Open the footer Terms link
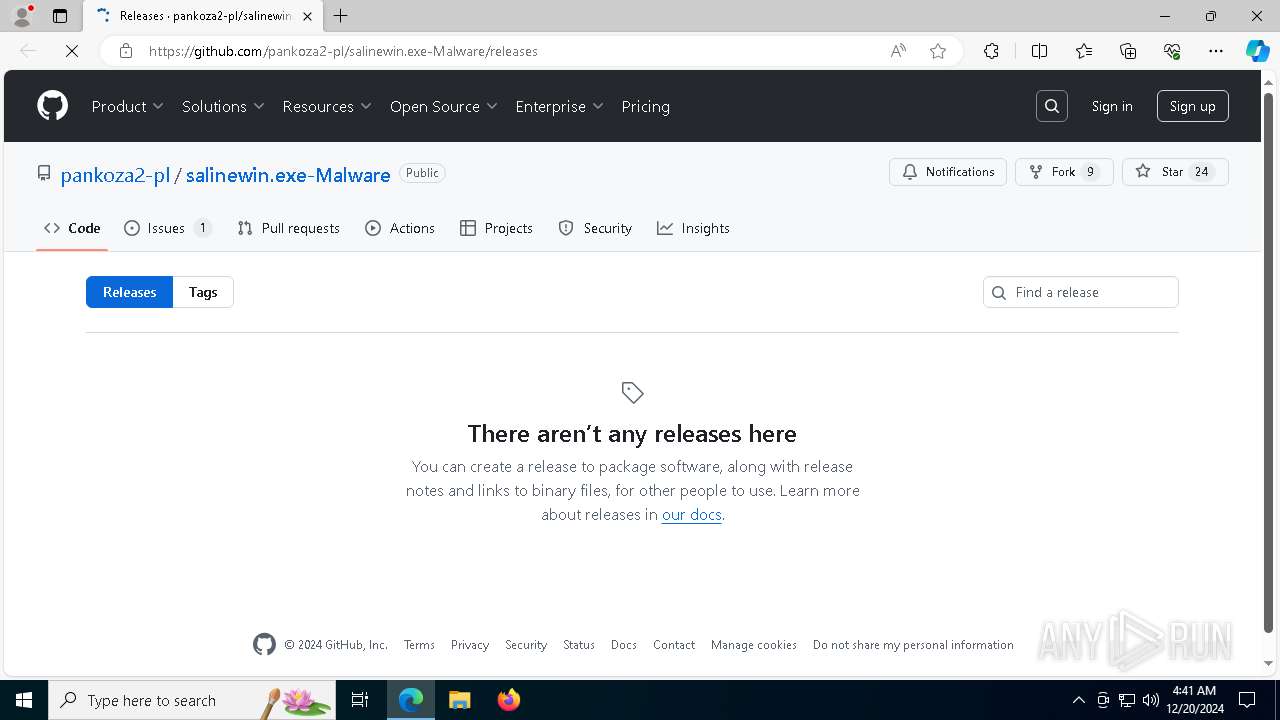 (x=419, y=645)
